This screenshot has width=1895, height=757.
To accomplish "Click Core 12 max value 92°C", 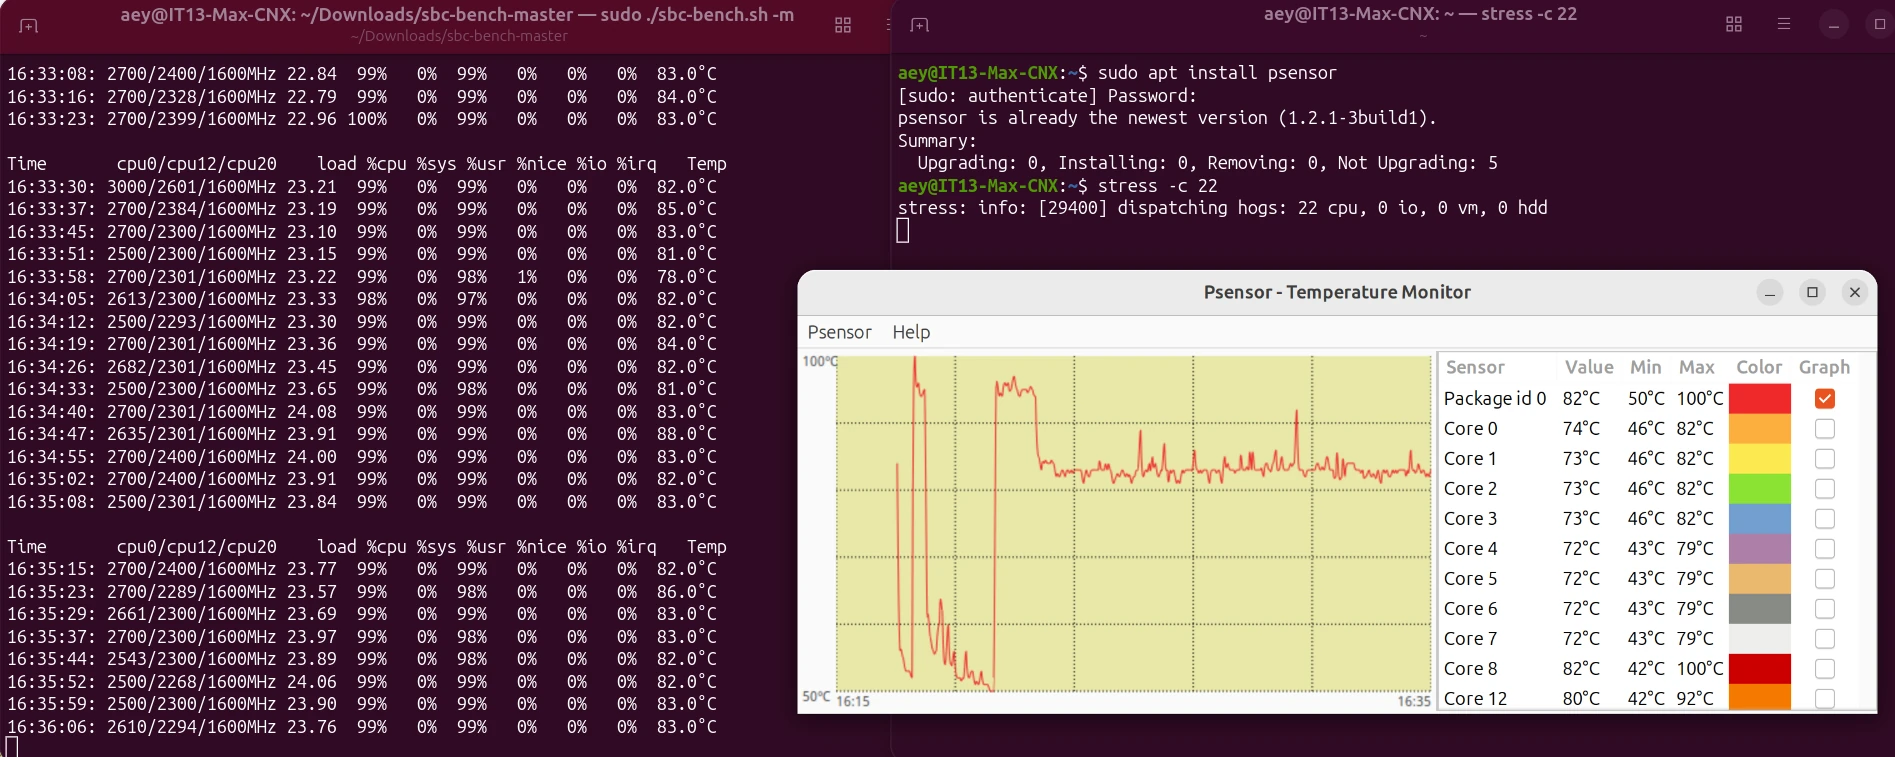I will pyautogui.click(x=1695, y=698).
